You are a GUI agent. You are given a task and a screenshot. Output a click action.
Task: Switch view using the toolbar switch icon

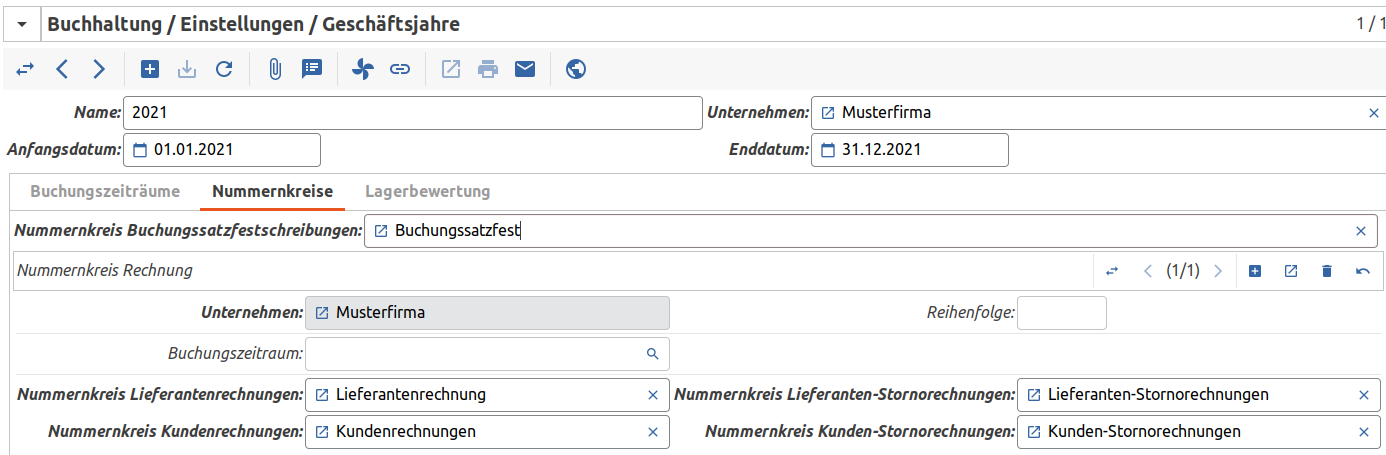(25, 69)
